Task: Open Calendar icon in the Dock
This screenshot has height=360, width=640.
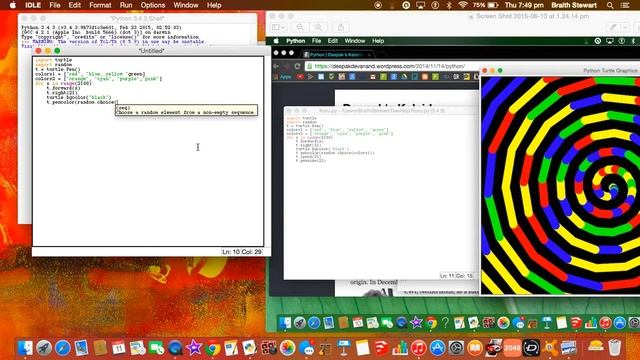Action: coord(119,348)
